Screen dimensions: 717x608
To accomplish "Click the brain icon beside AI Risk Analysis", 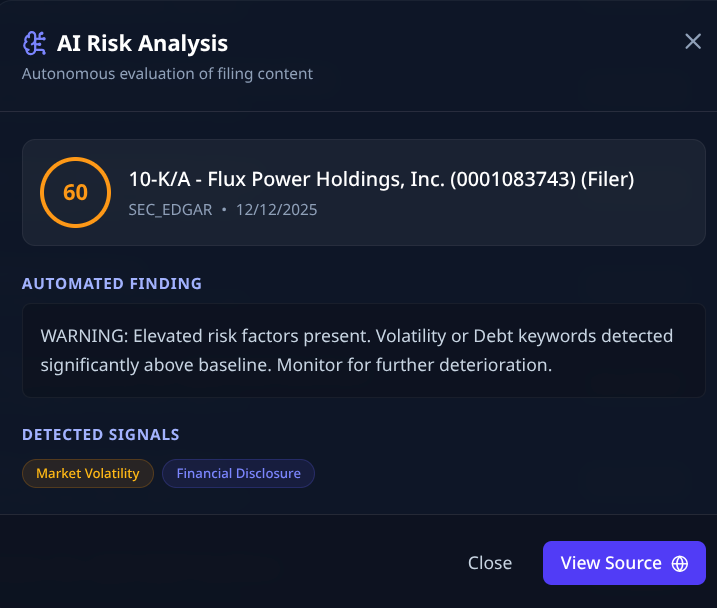I will click(35, 43).
